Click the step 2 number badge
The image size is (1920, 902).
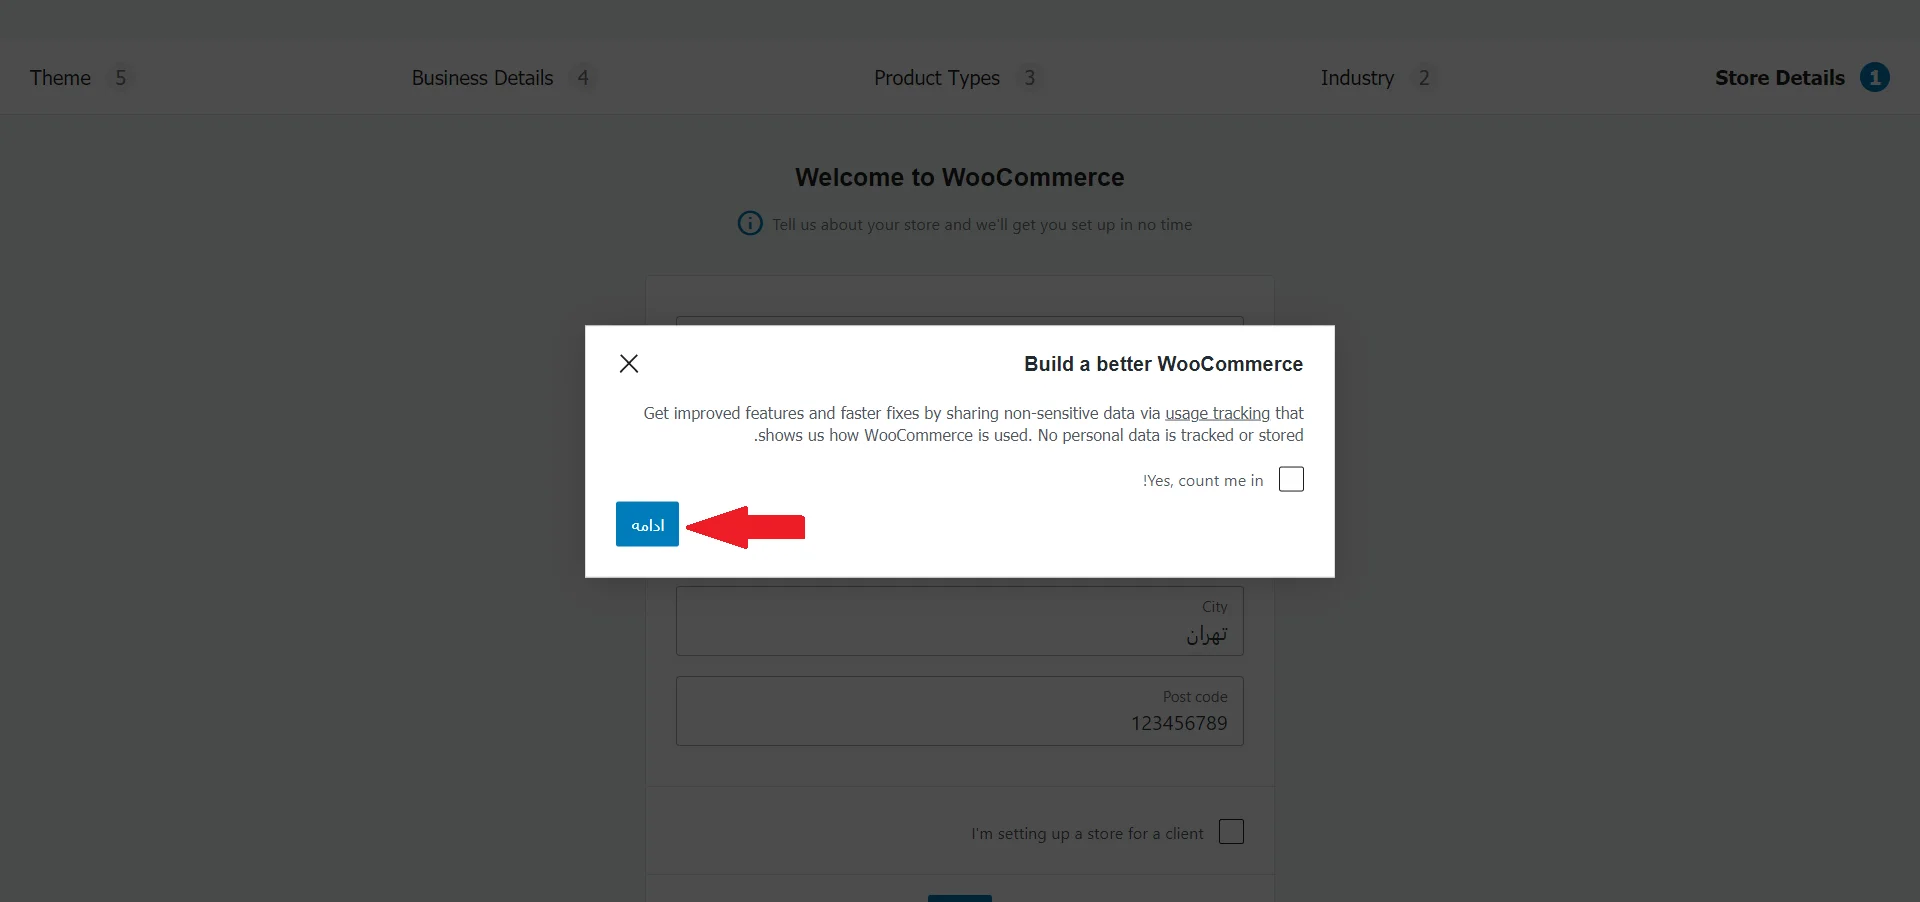1424,77
